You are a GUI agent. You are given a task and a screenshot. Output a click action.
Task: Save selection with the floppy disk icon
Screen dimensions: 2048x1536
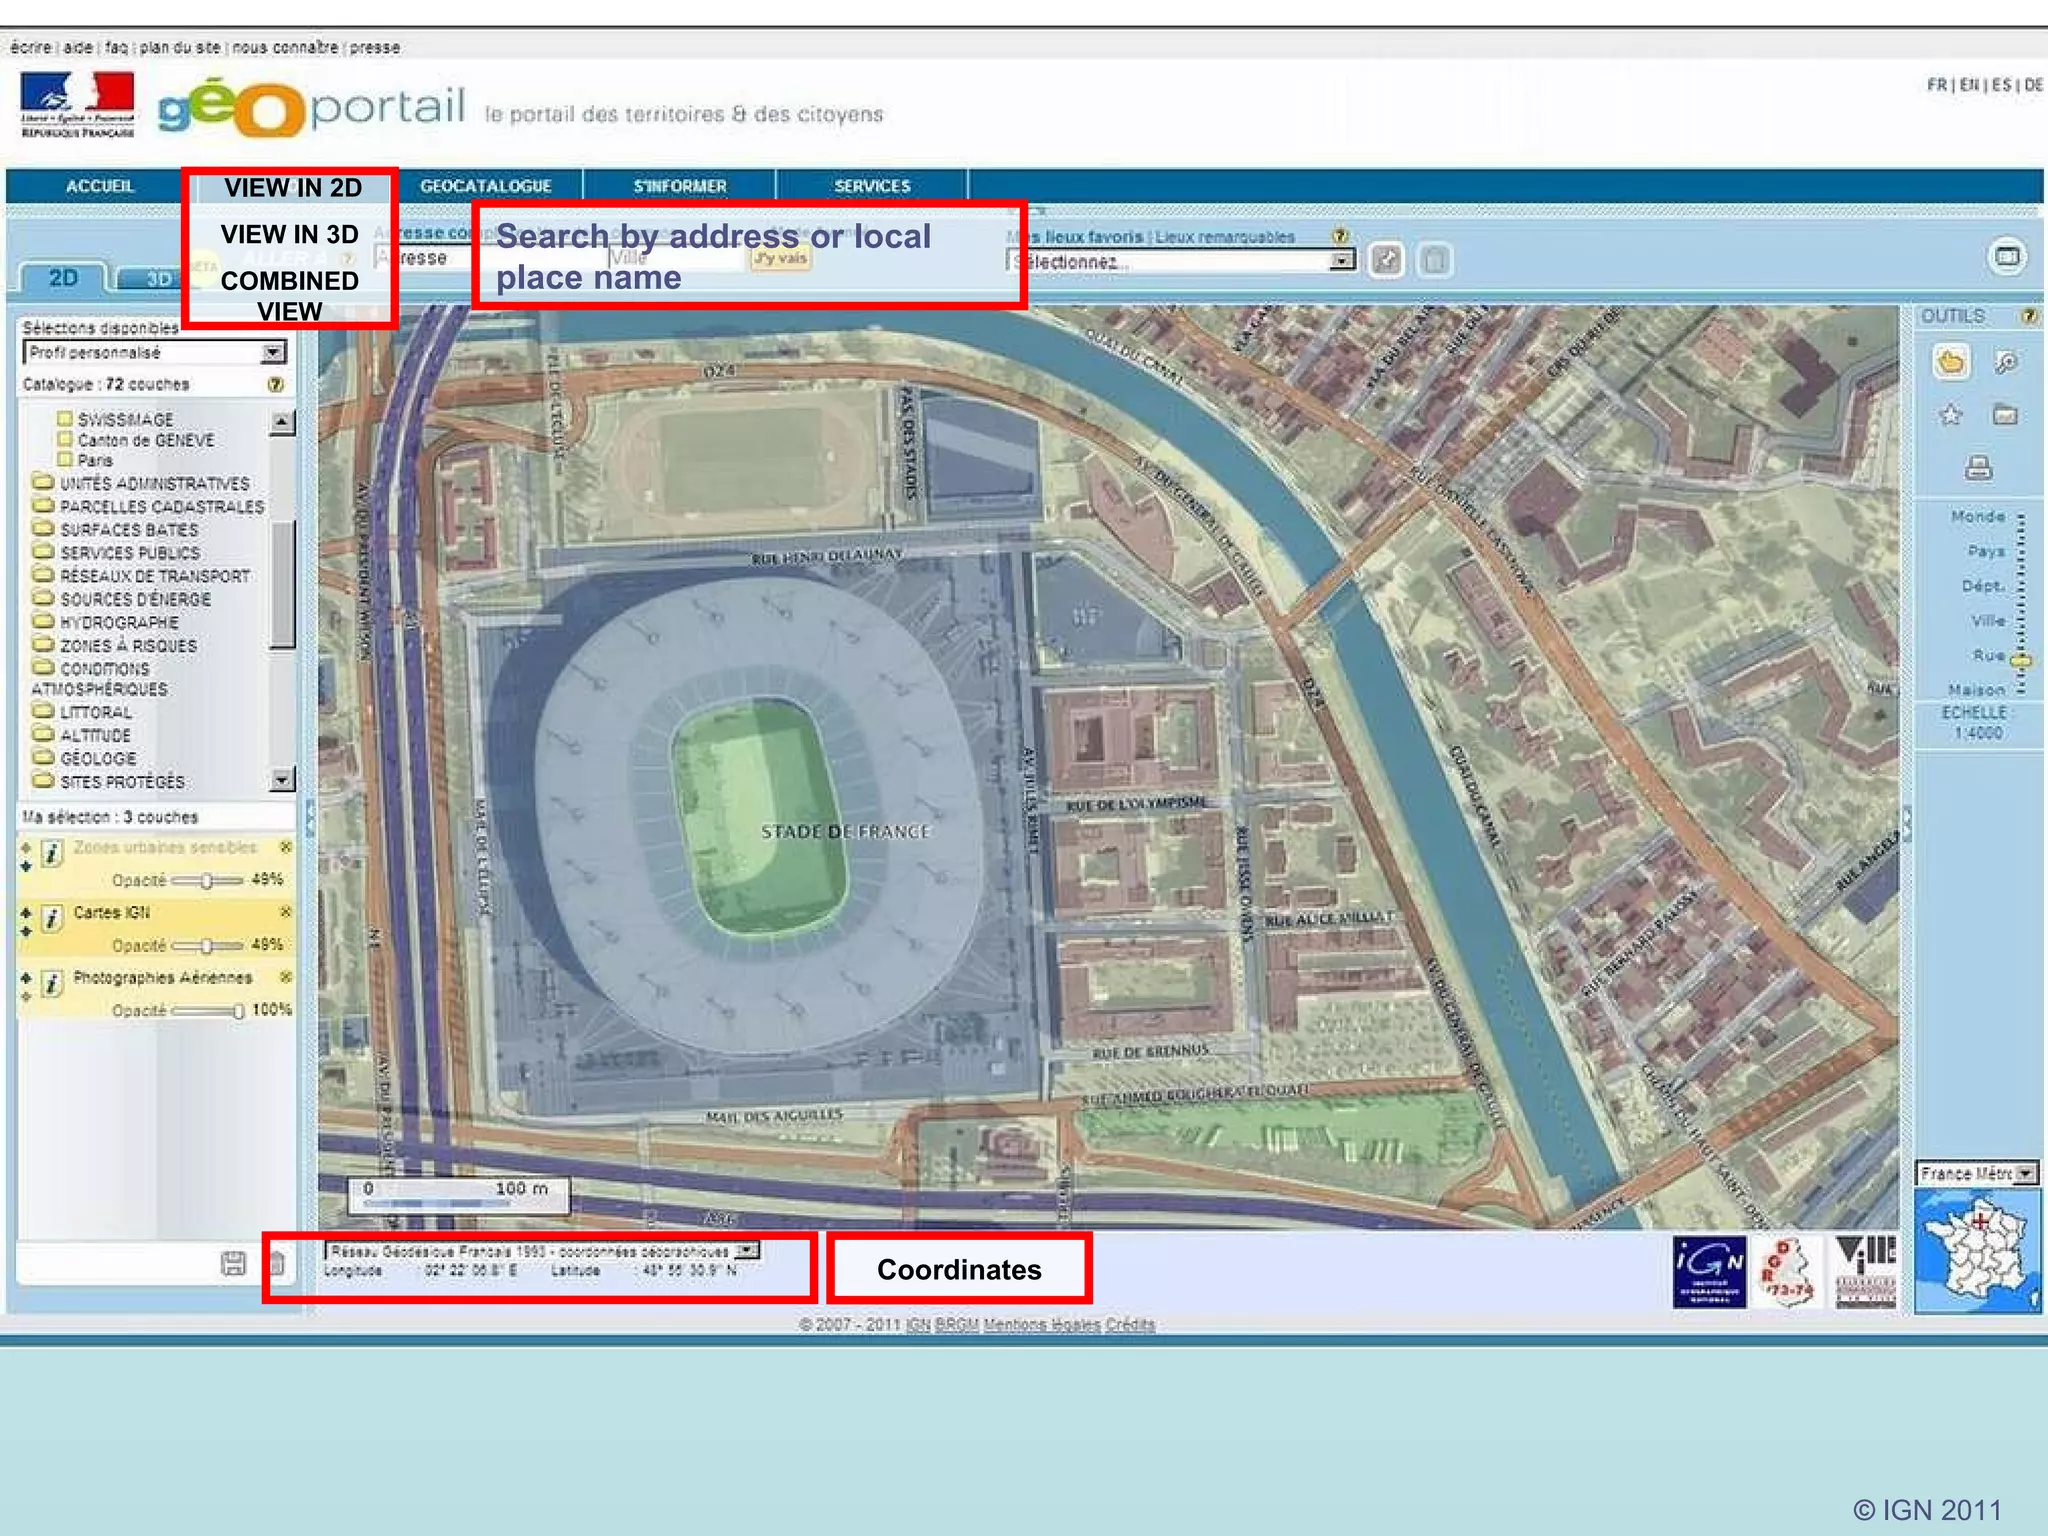coord(233,1264)
